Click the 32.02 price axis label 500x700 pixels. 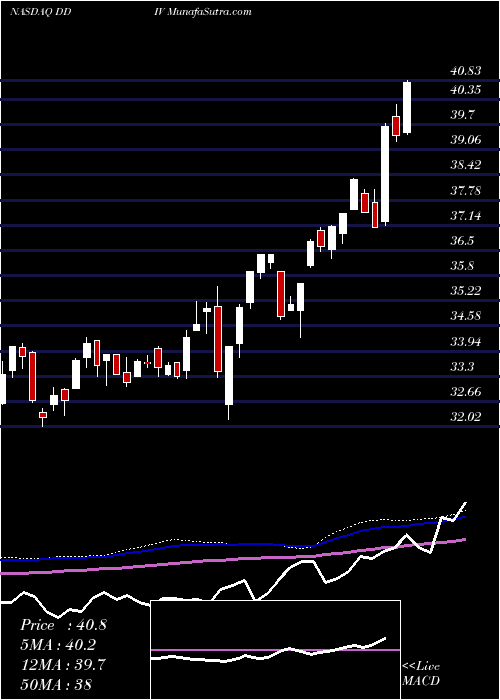(x=465, y=417)
